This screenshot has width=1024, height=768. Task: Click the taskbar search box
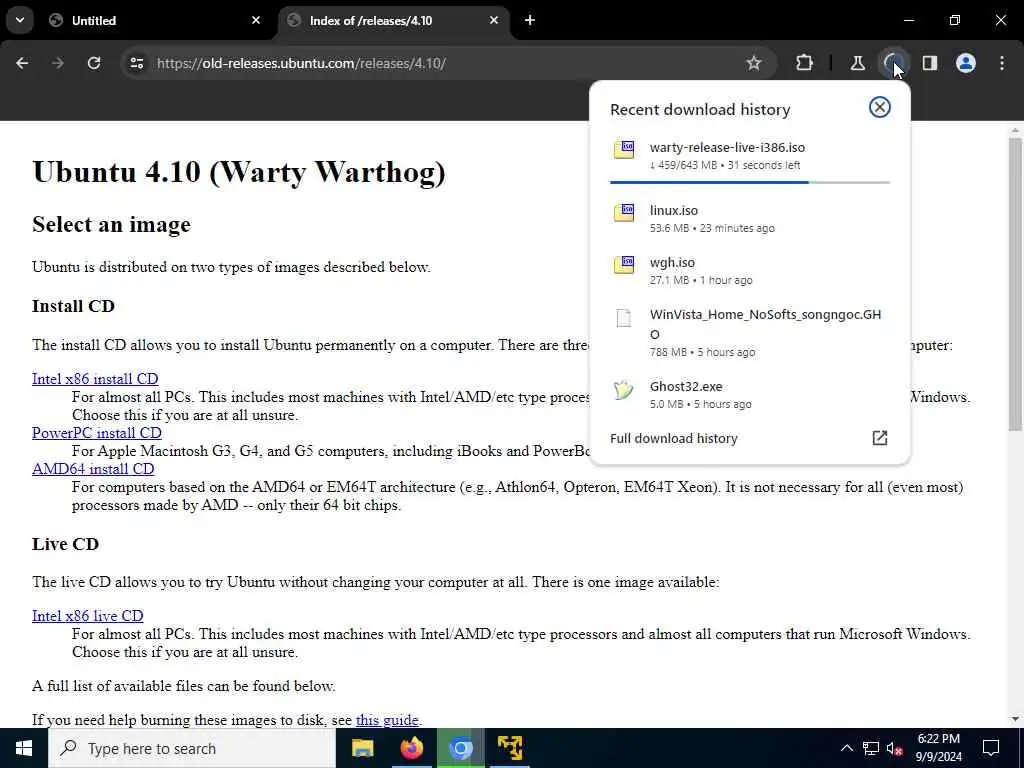tap(192, 748)
